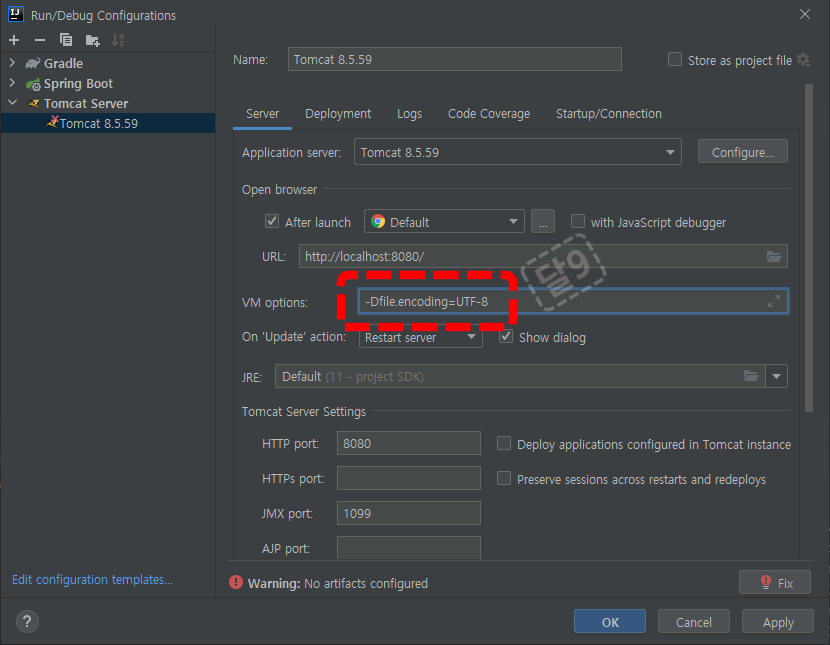Image resolution: width=830 pixels, height=645 pixels.
Task: Browse using URL field folder icon
Action: click(x=774, y=257)
